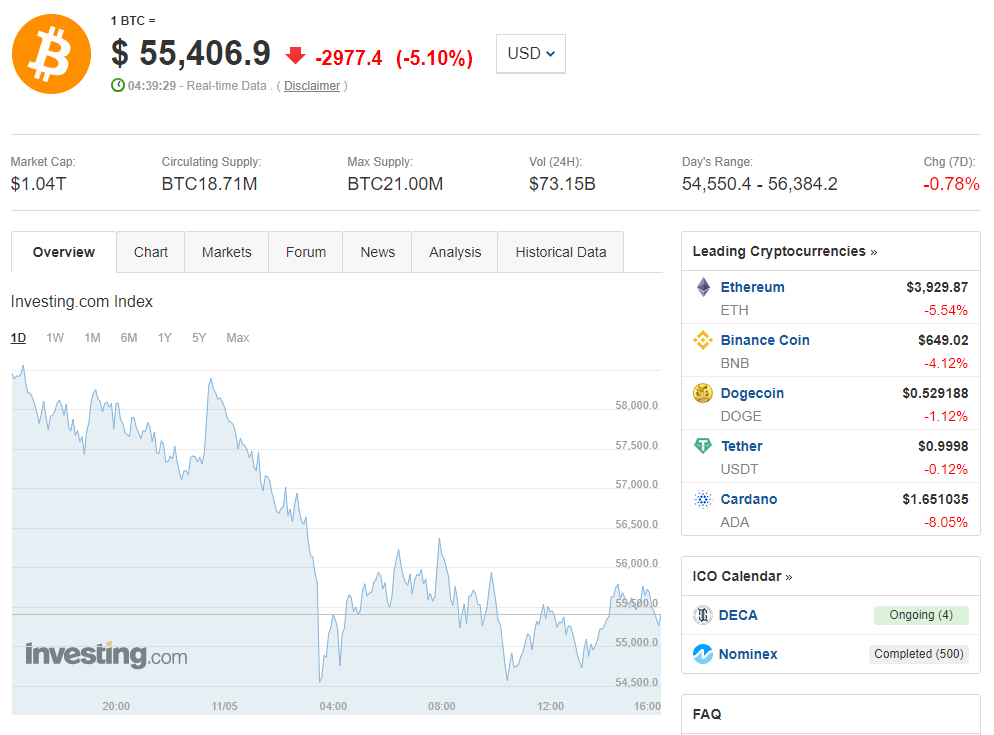Switch chart to 1M timeframe
Image resolution: width=994 pixels, height=735 pixels.
93,338
